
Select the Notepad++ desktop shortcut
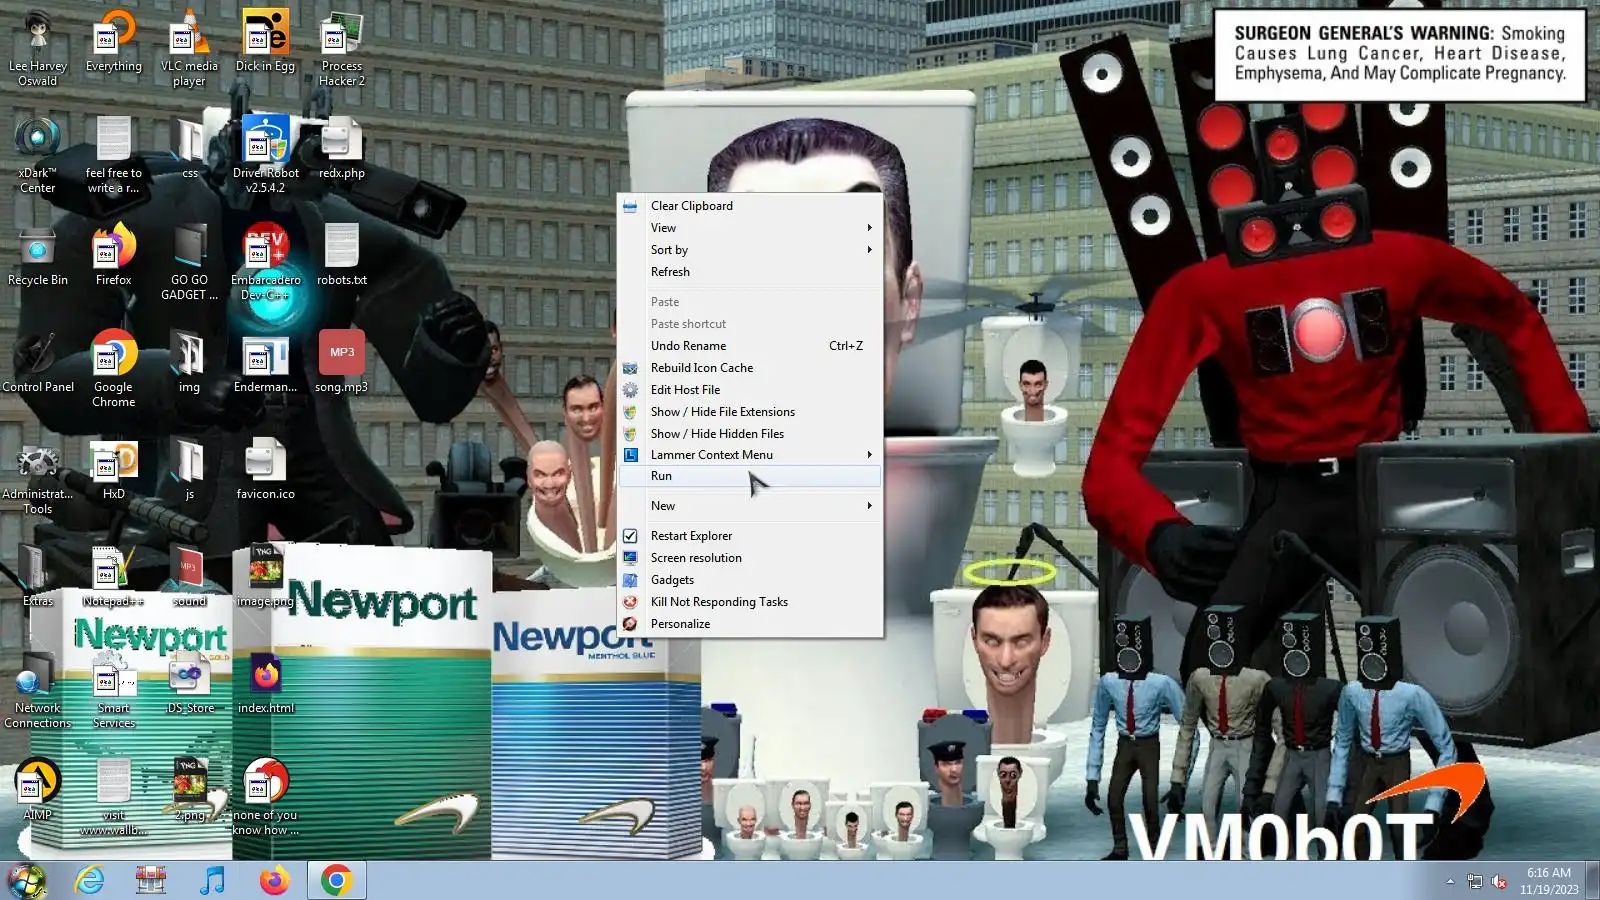pos(114,576)
